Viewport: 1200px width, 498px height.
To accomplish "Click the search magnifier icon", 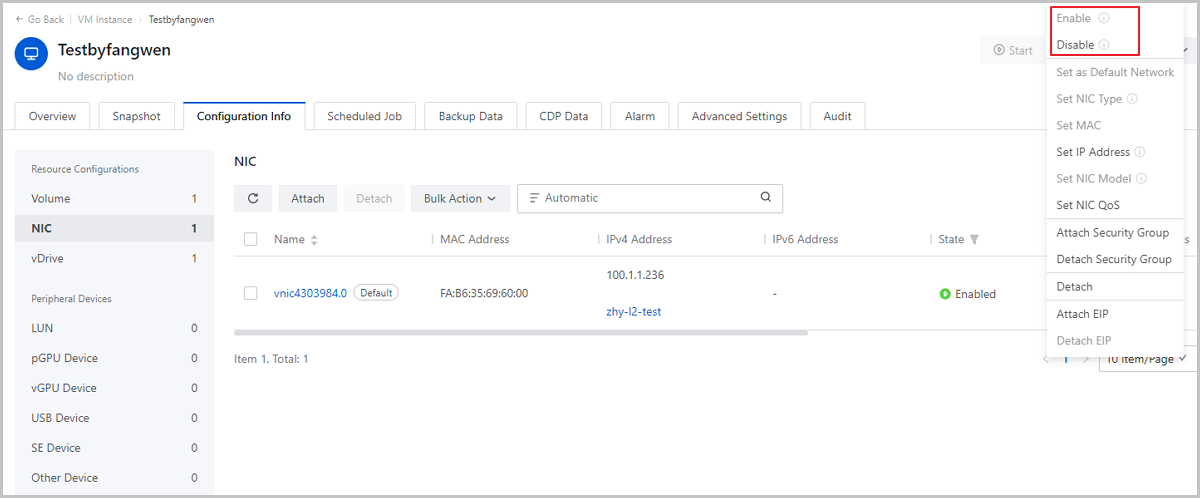I will 765,198.
